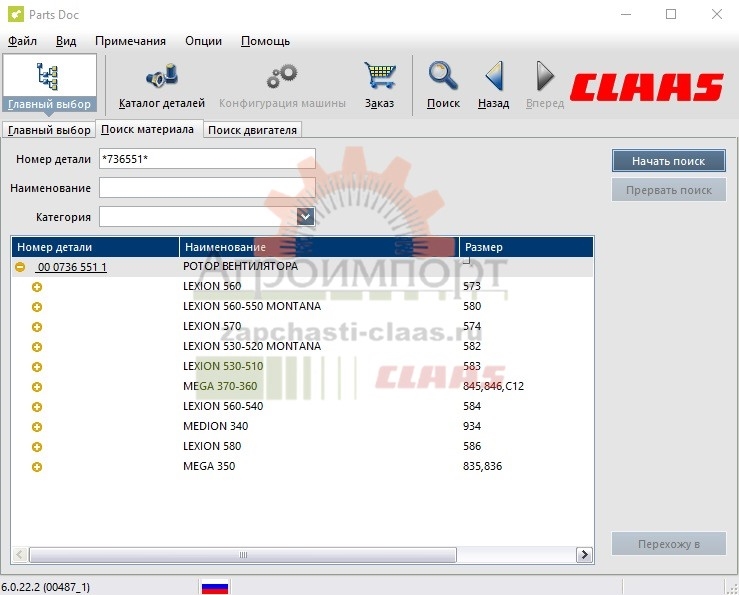Screen dimensions: 739x595
Task: Expand the MEGA 350 row
Action: click(x=37, y=467)
